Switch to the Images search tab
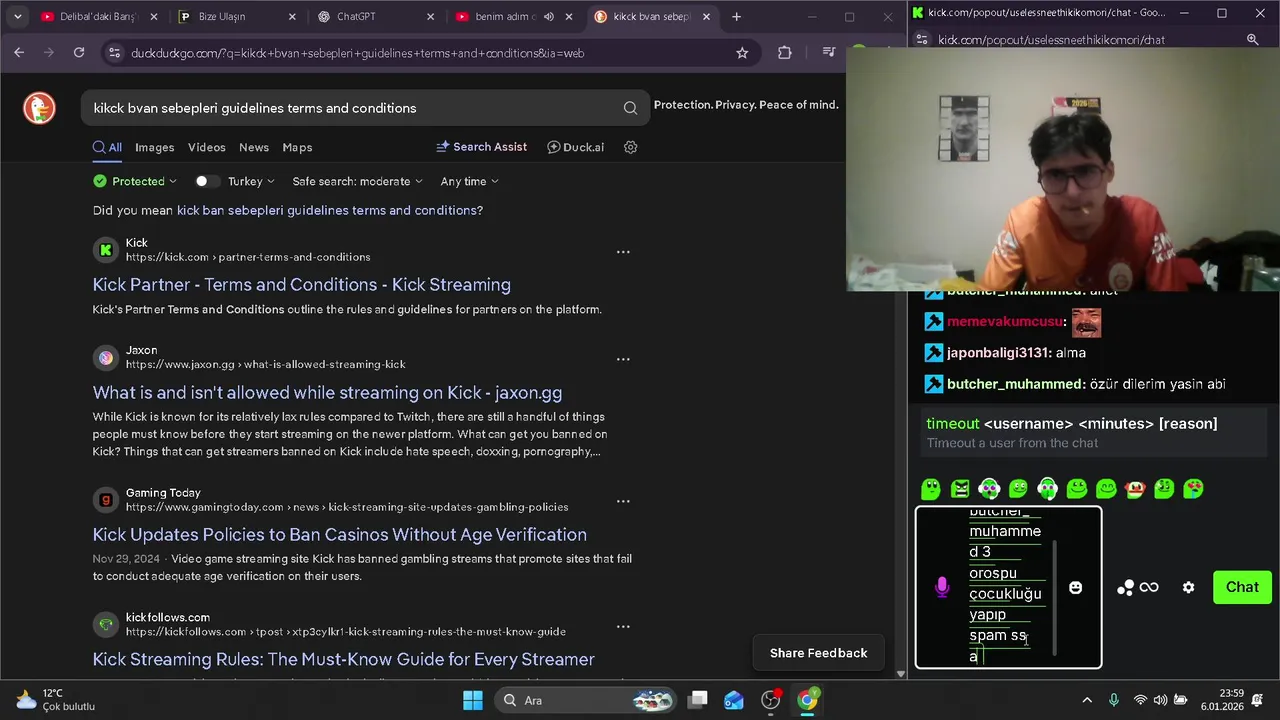Screen dimensions: 1280x720 click(154, 147)
